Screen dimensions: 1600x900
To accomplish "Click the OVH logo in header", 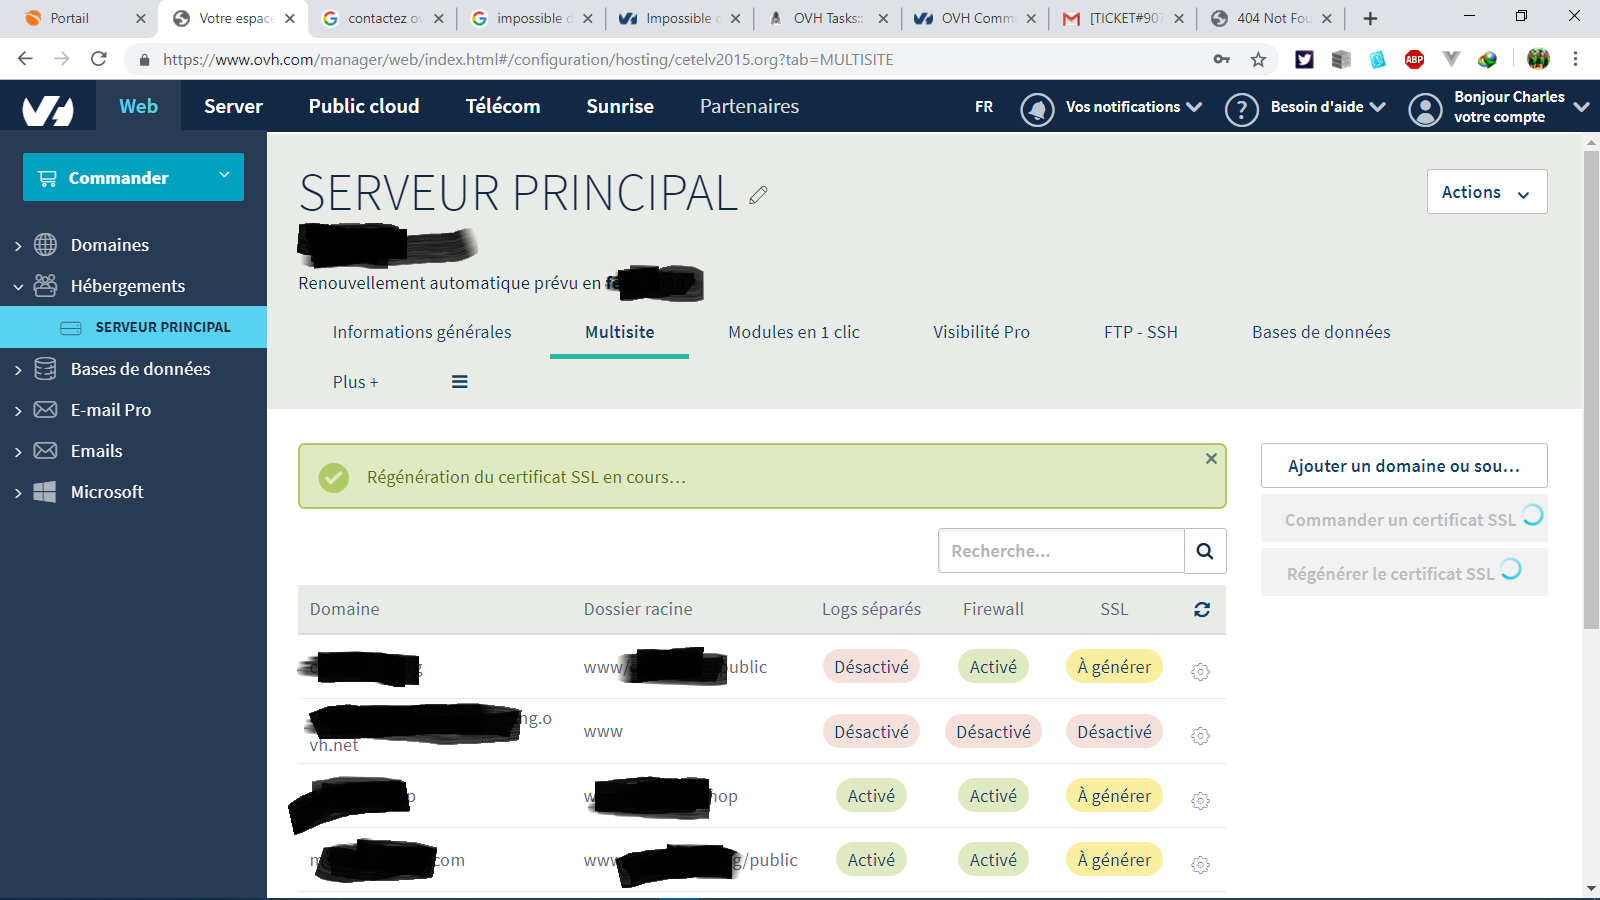I will click(x=48, y=107).
